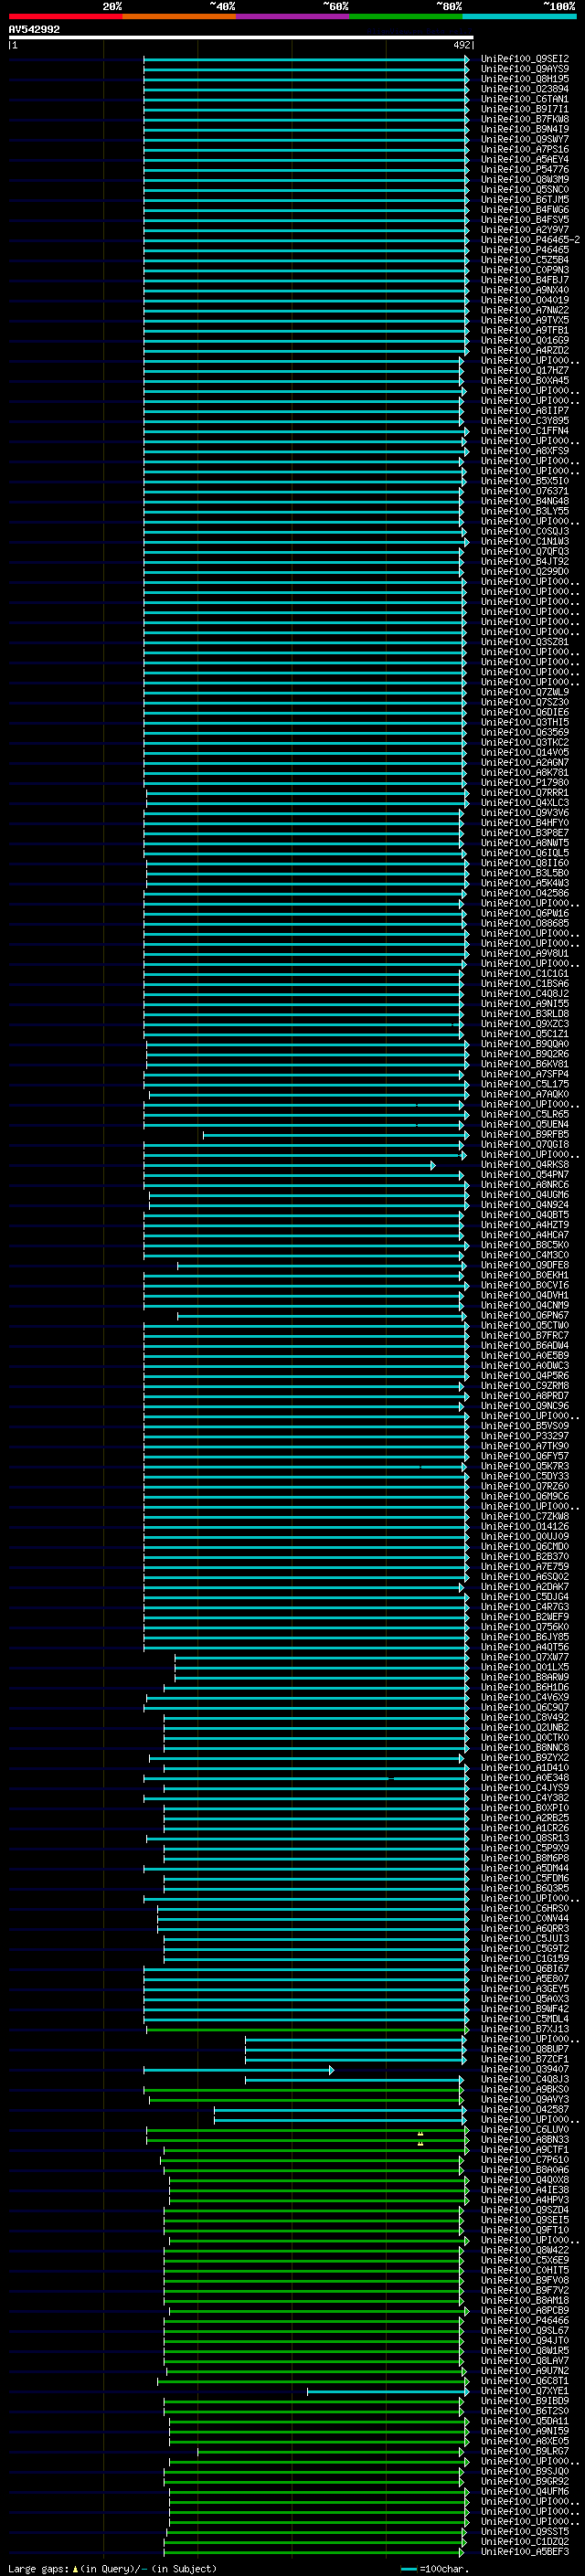Open hit UniRef100_Q8H195
Viewport: 585px width, 2576px height.
524,79
